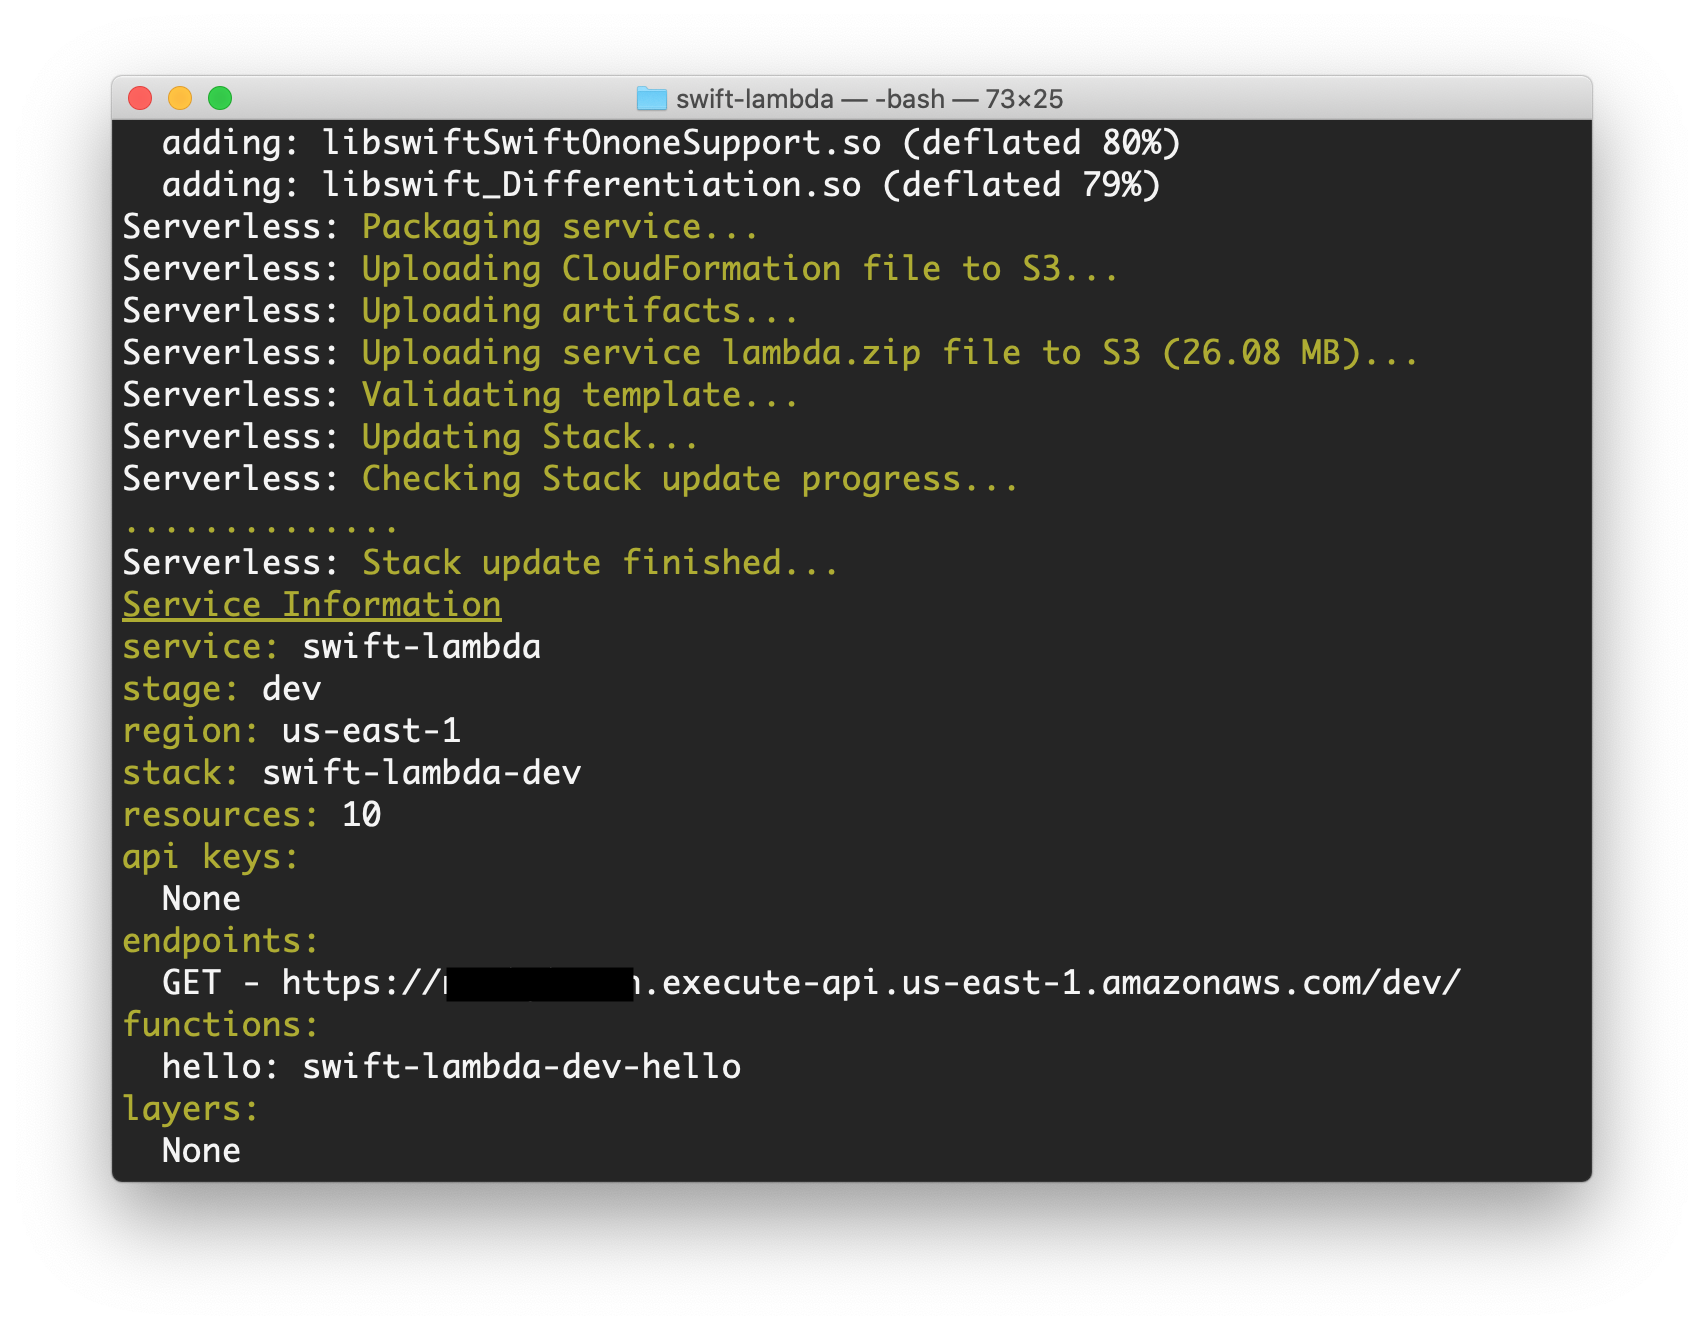This screenshot has width=1704, height=1330.
Task: Click the 'lambda.zip' file name
Action: tap(822, 353)
